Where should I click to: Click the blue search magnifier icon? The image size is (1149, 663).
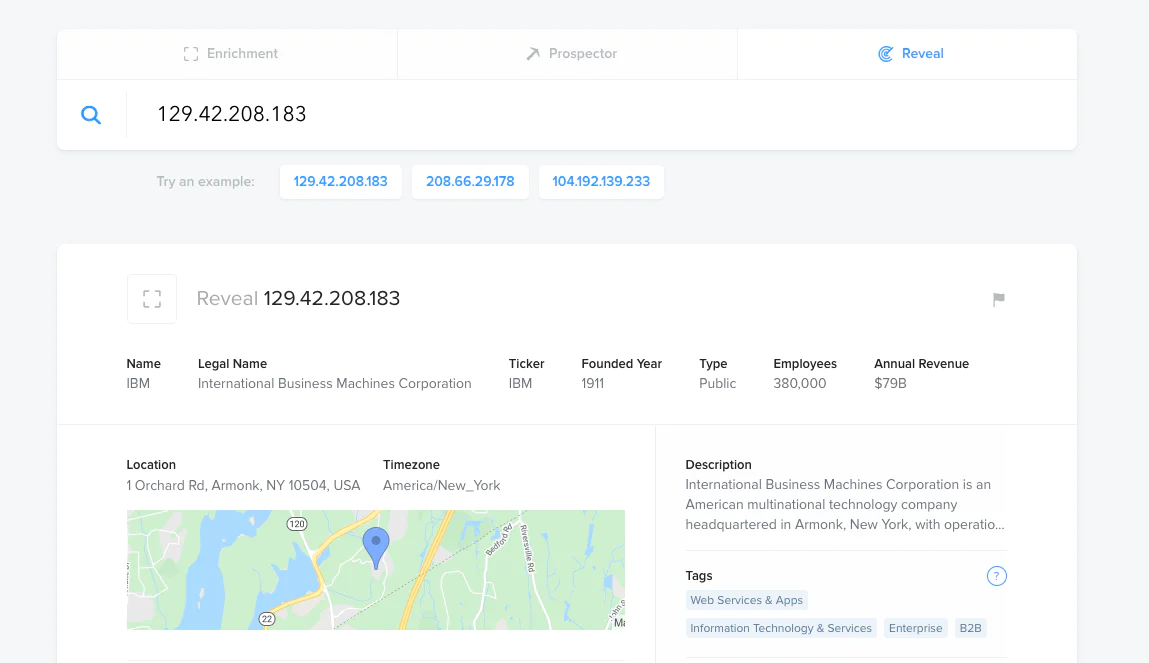tap(91, 115)
